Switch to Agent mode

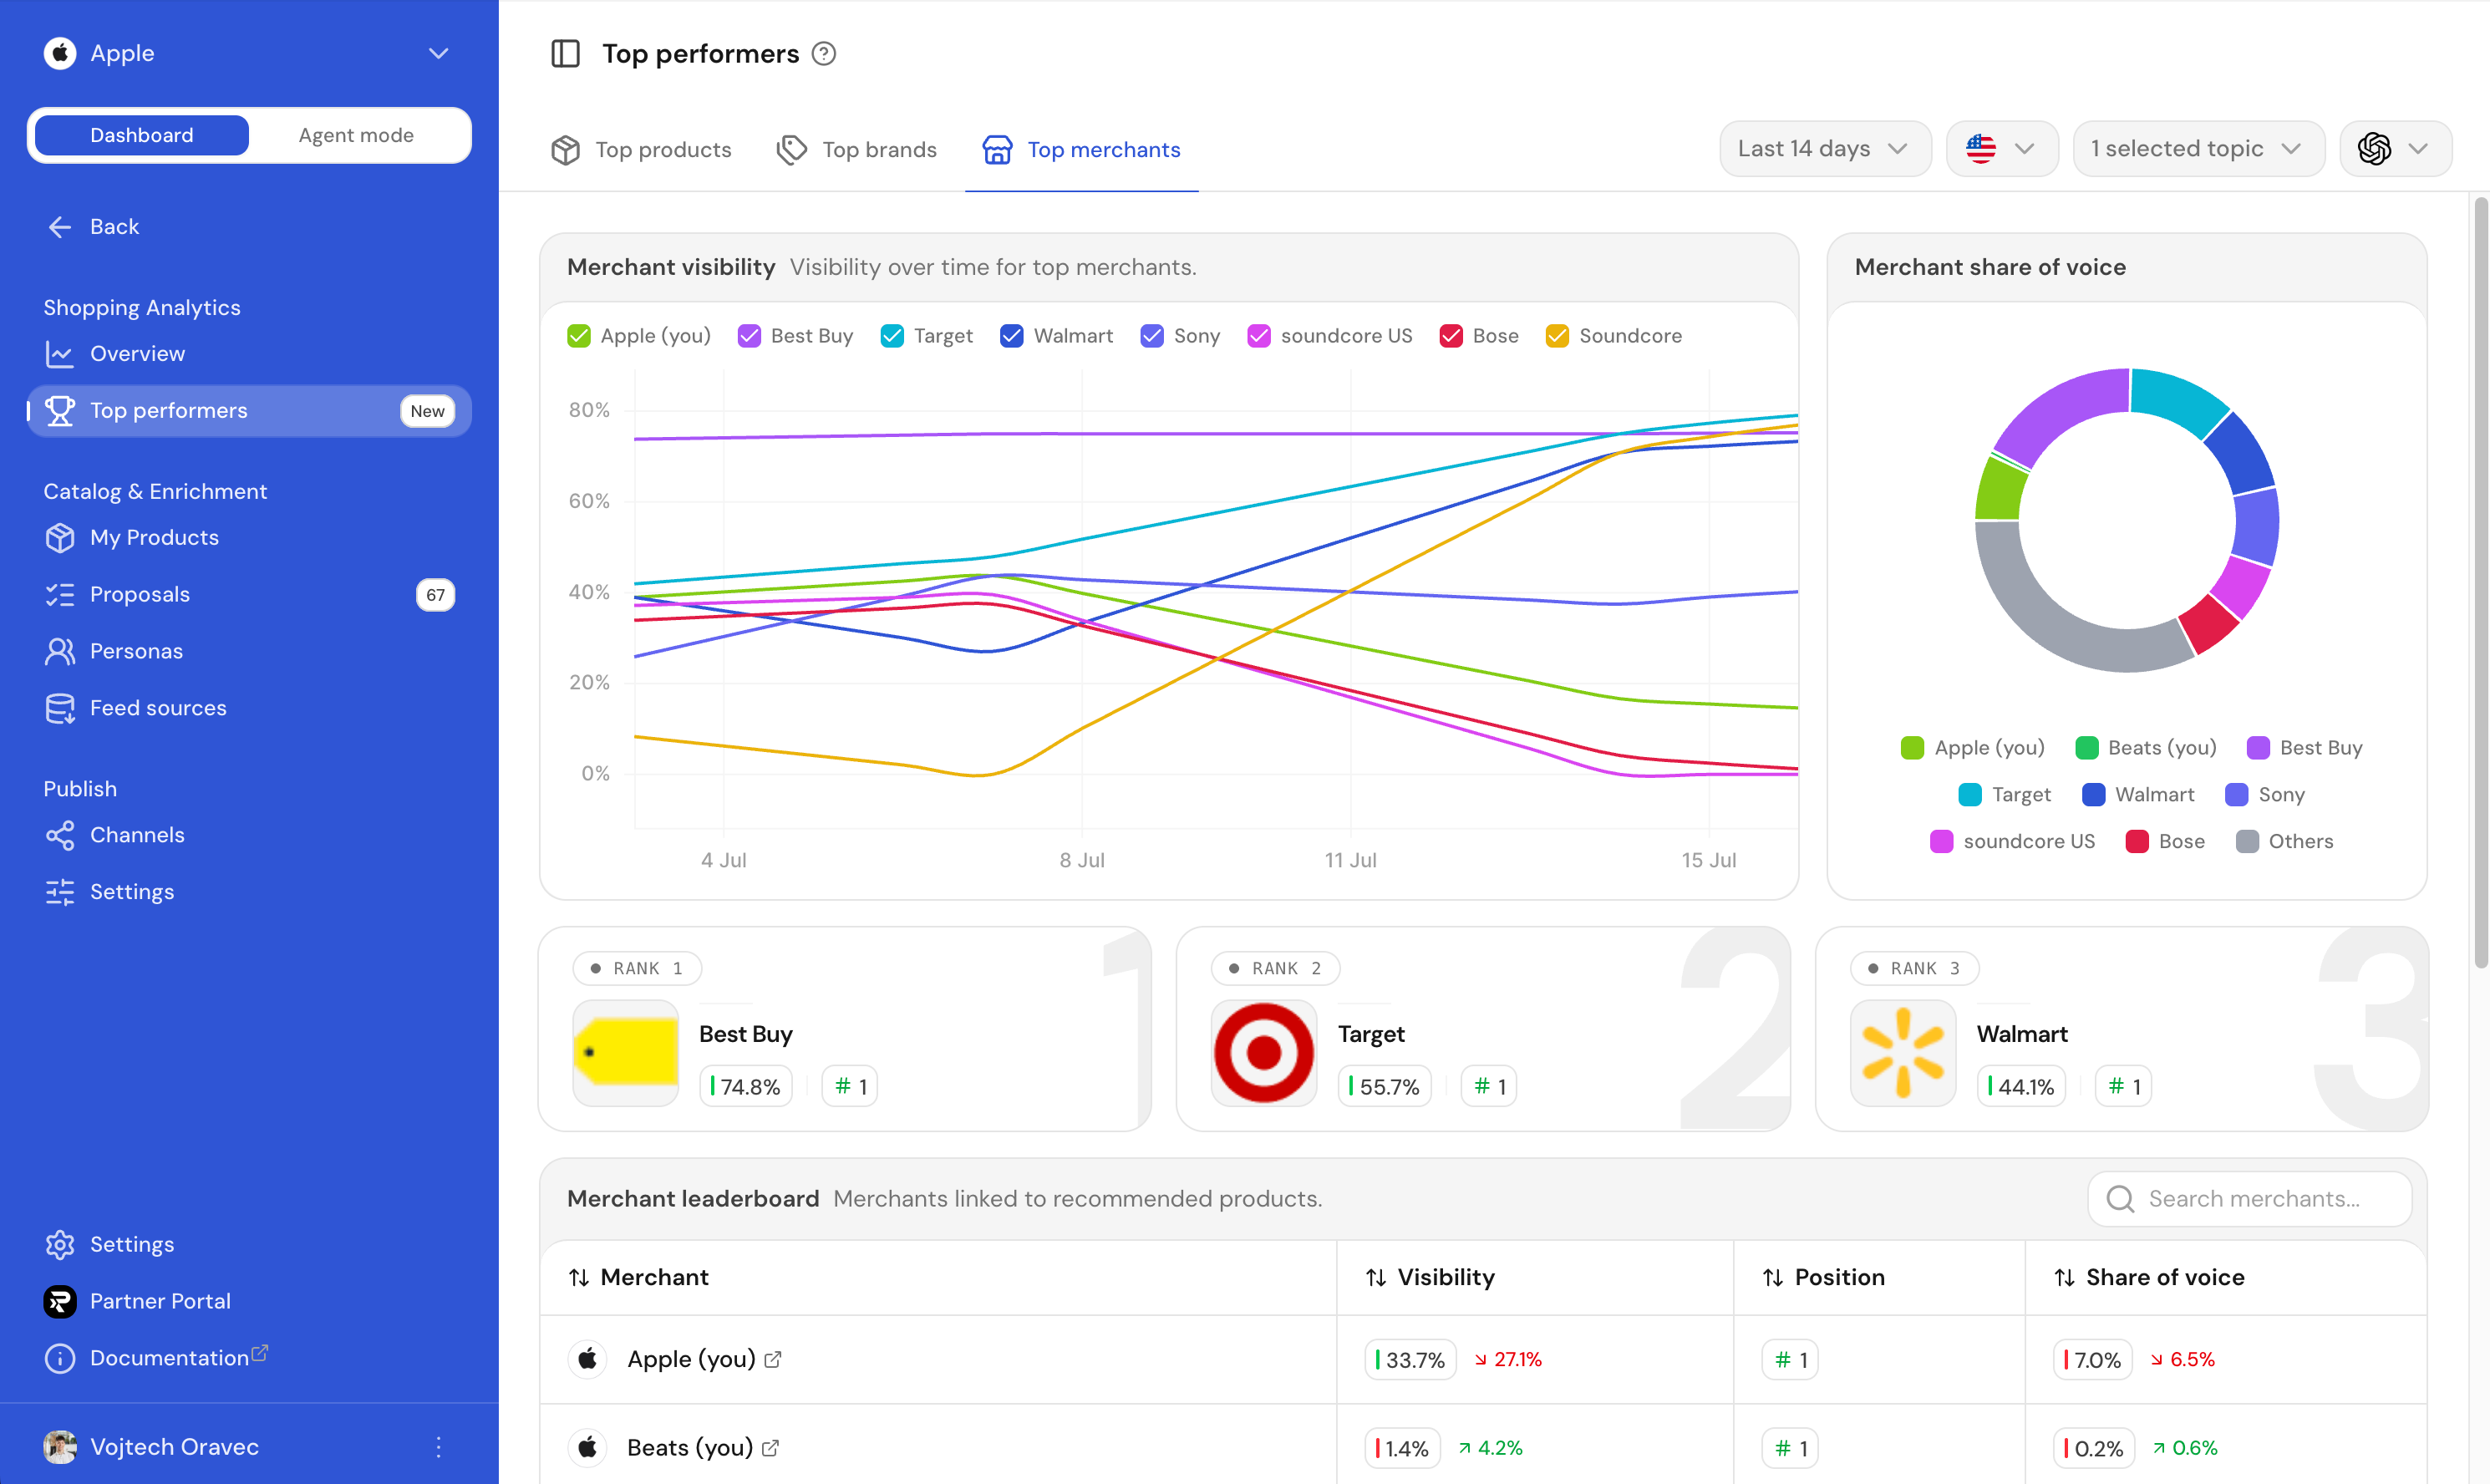pyautogui.click(x=356, y=135)
